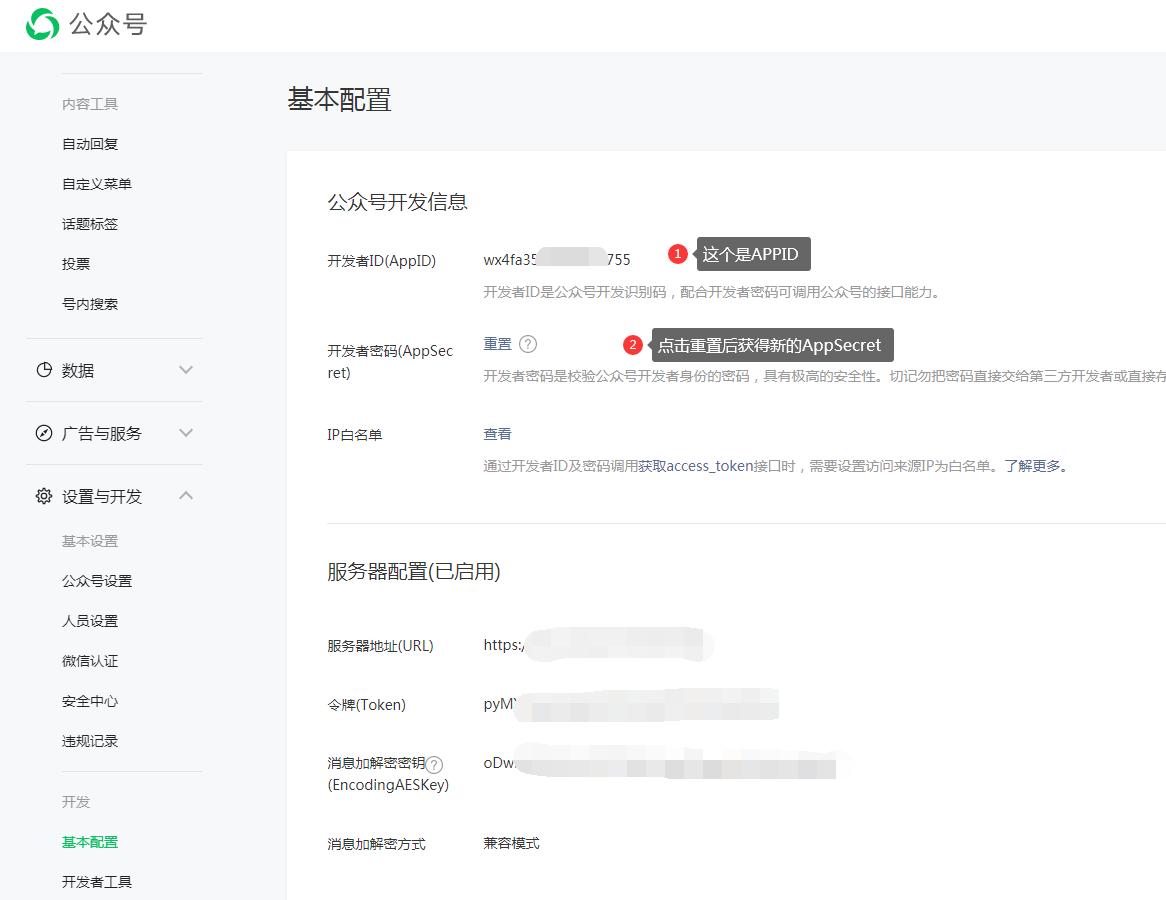
Task: Click the 基本设置 sidebar group label
Action: click(x=90, y=541)
